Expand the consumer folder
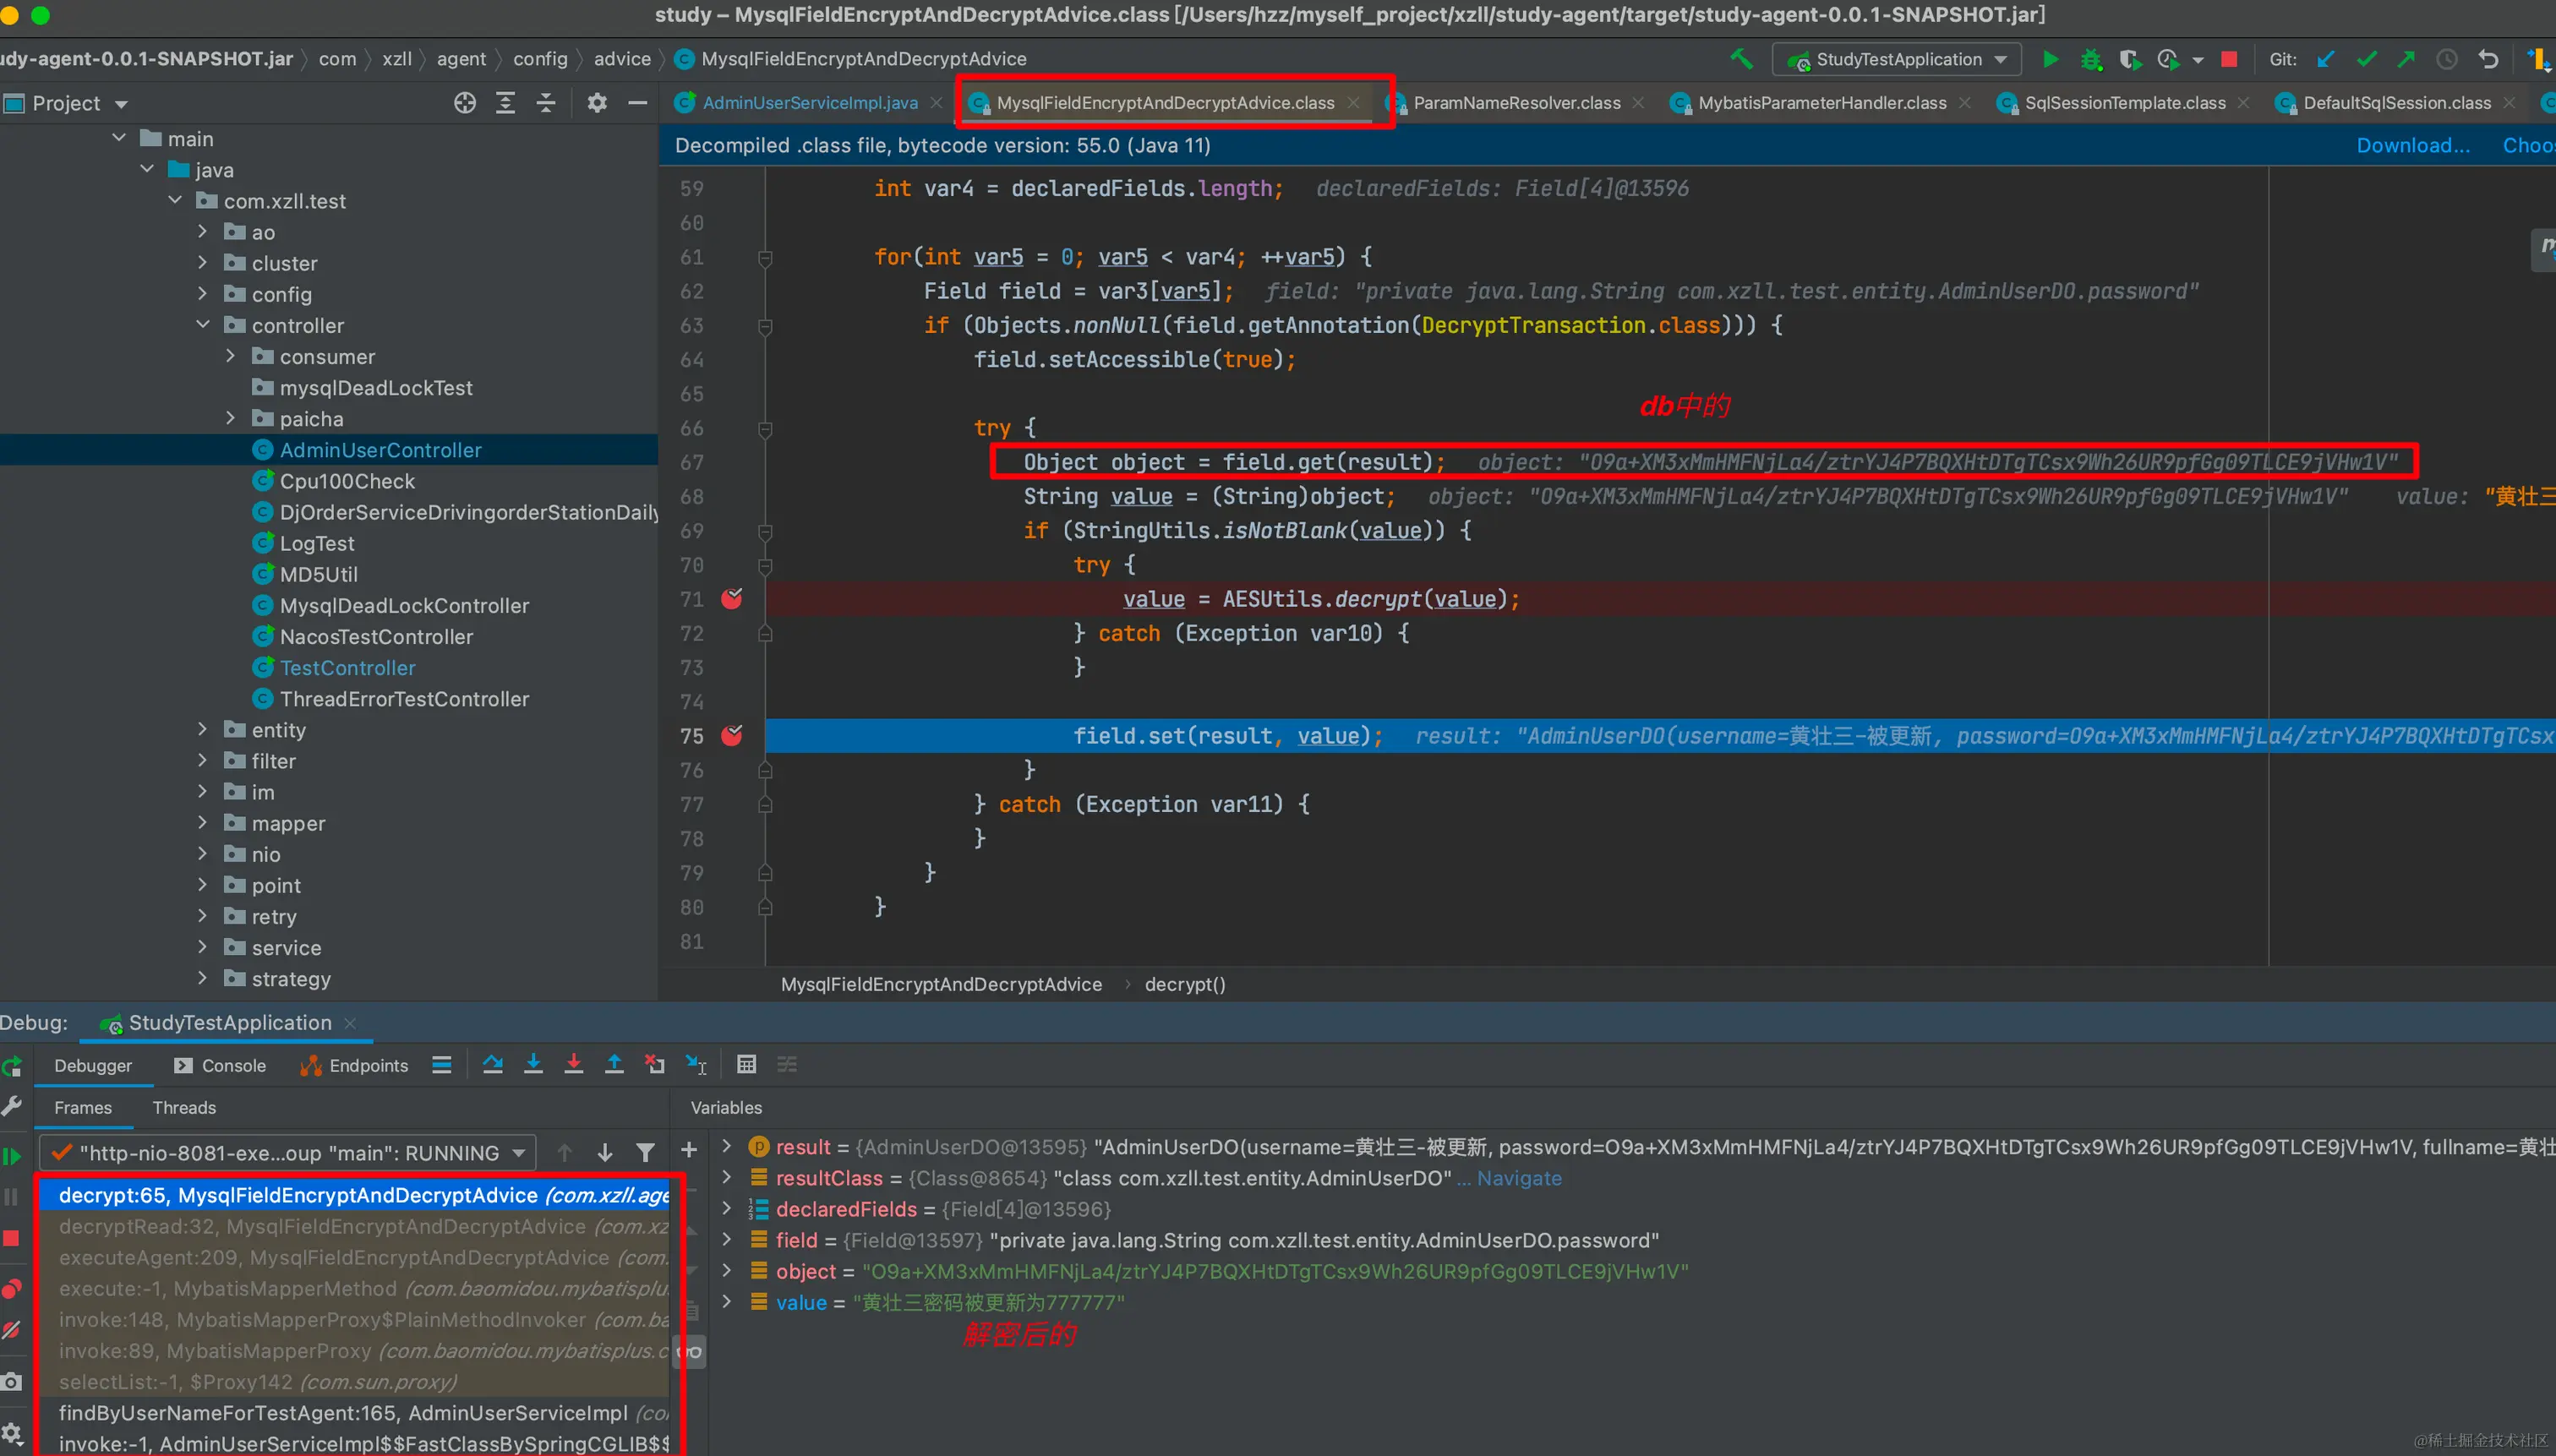The width and height of the screenshot is (2556, 1456). coord(231,356)
